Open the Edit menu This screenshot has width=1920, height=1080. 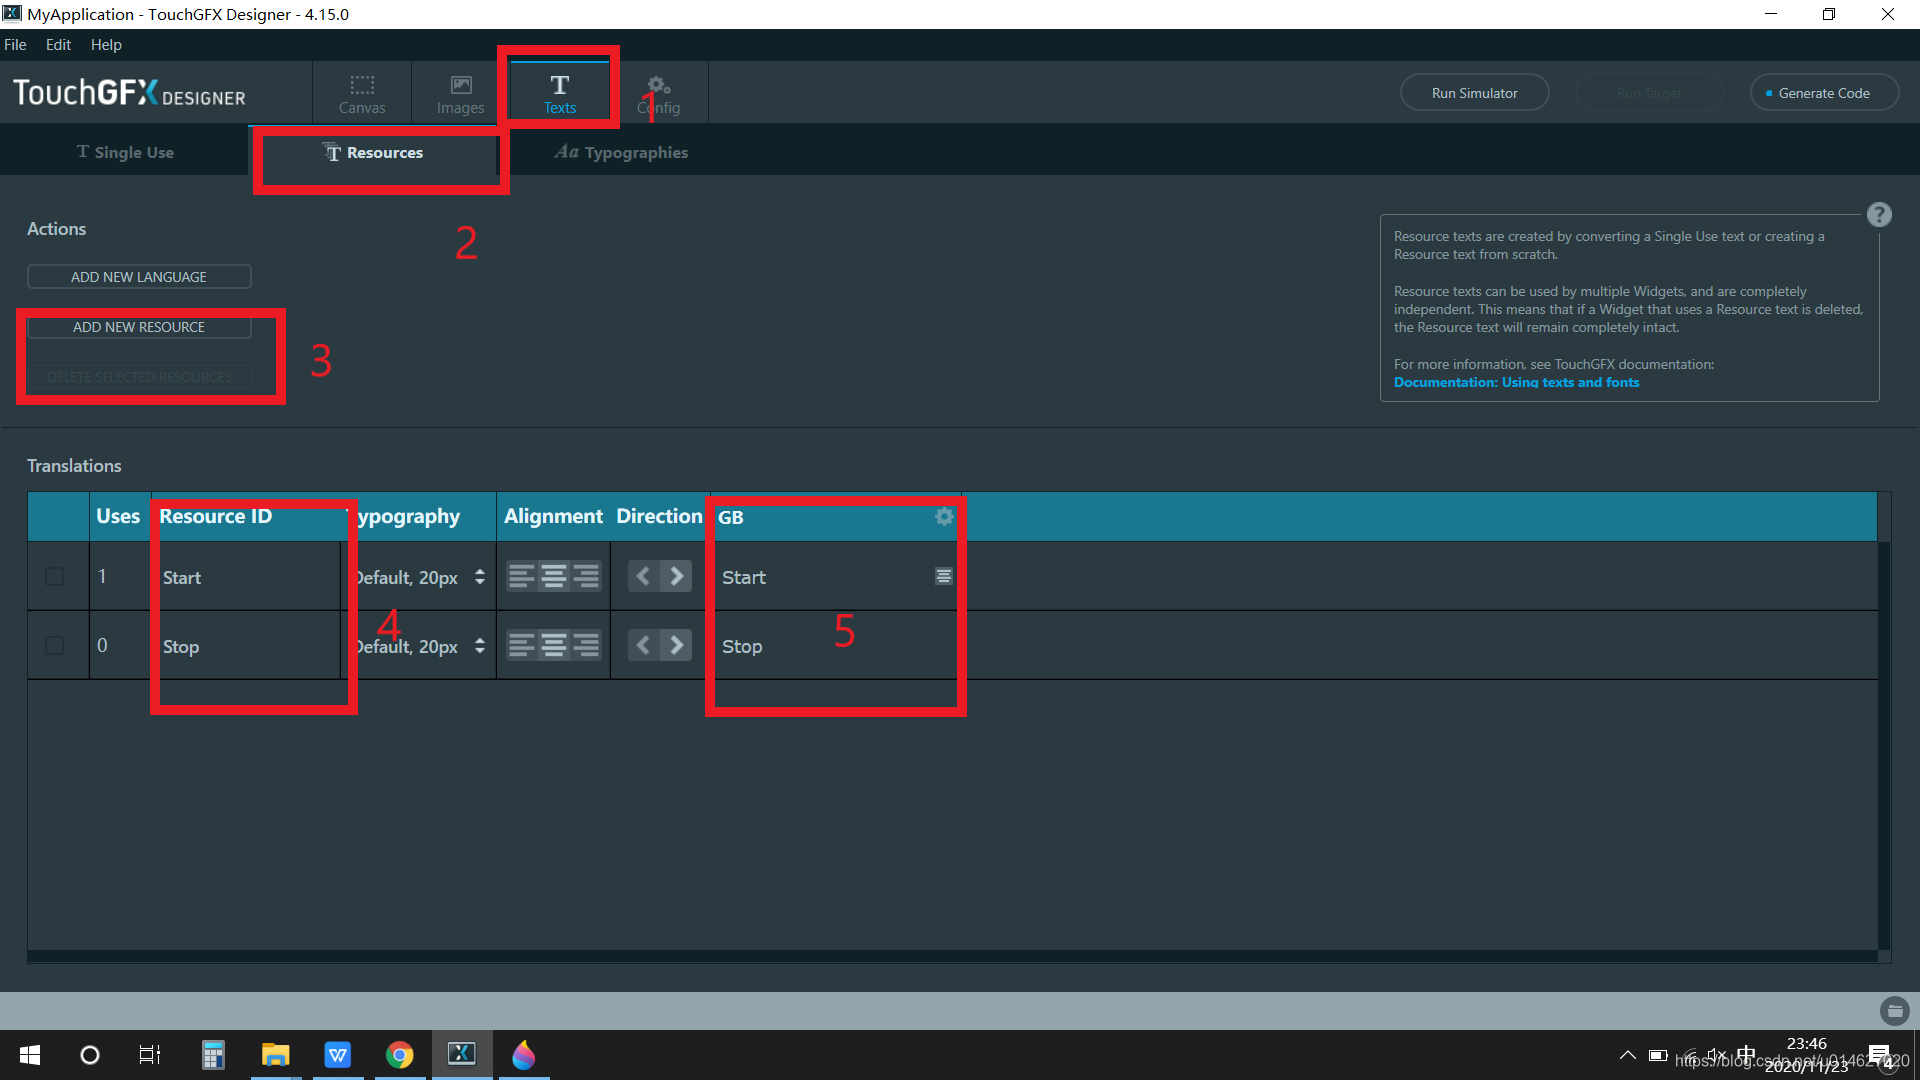click(58, 44)
